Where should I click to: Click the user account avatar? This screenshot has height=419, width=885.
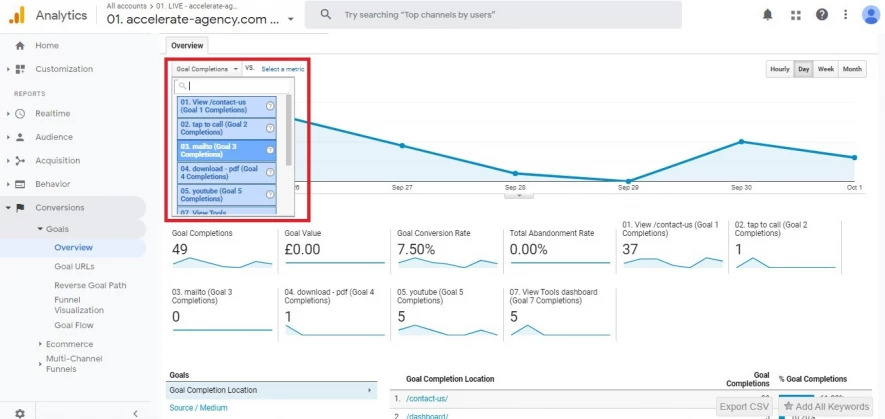(871, 15)
